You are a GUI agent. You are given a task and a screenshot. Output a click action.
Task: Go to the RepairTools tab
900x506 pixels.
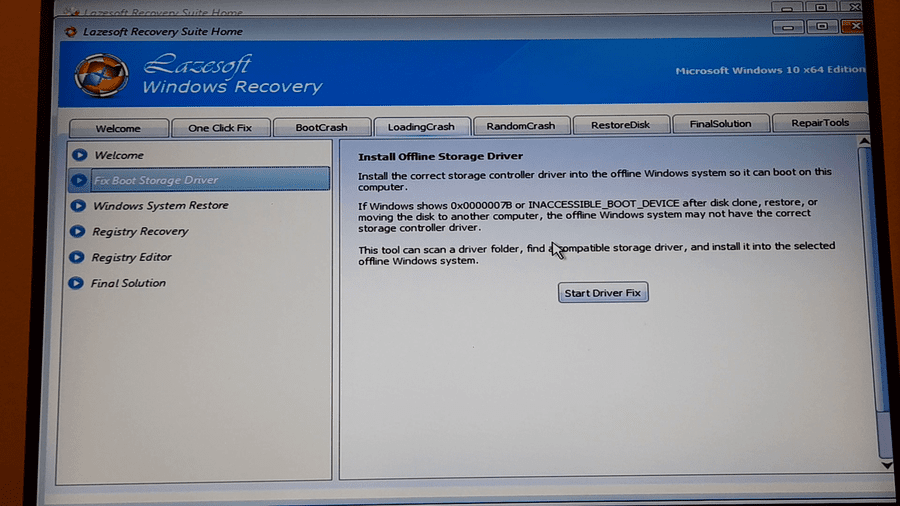coord(820,122)
